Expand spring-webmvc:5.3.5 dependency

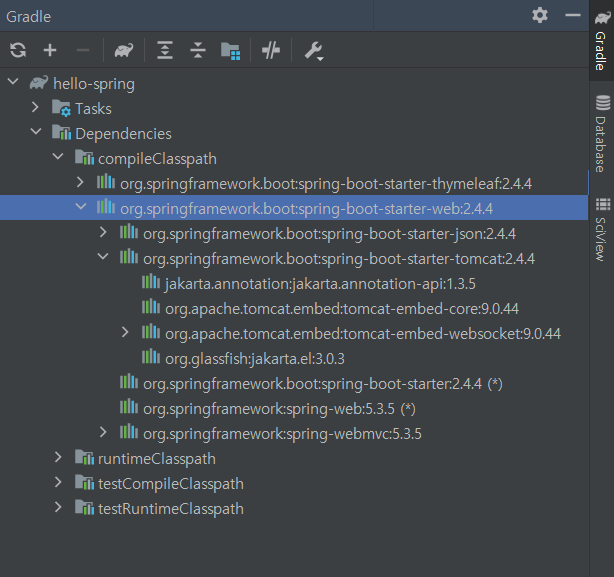pos(103,432)
